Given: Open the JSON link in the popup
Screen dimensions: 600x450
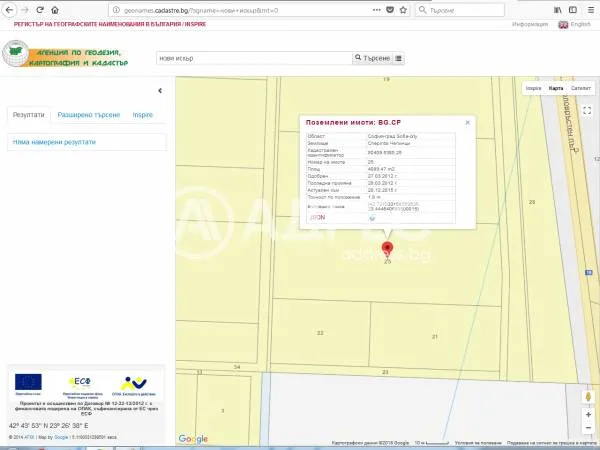Looking at the screenshot, I should pyautogui.click(x=316, y=216).
